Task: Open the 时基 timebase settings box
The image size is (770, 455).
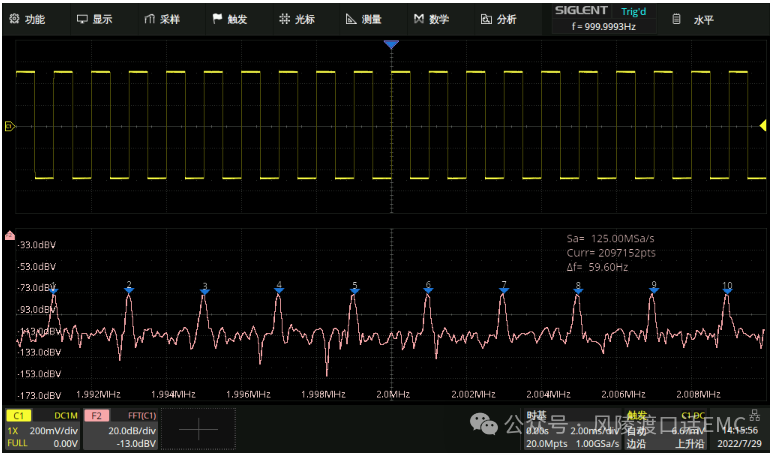Action: click(x=570, y=429)
